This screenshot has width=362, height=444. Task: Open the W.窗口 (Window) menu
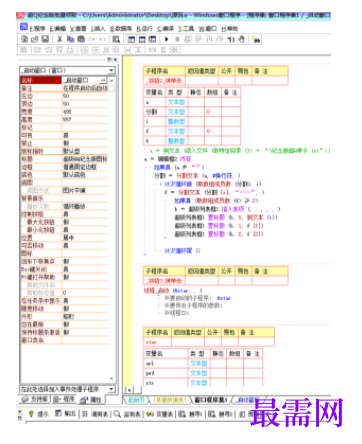coord(207,29)
